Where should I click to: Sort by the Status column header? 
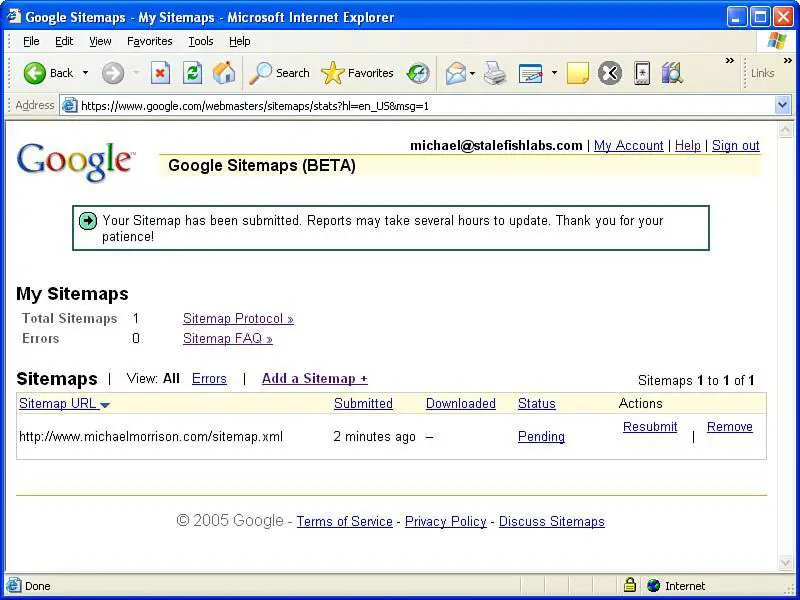coord(537,404)
